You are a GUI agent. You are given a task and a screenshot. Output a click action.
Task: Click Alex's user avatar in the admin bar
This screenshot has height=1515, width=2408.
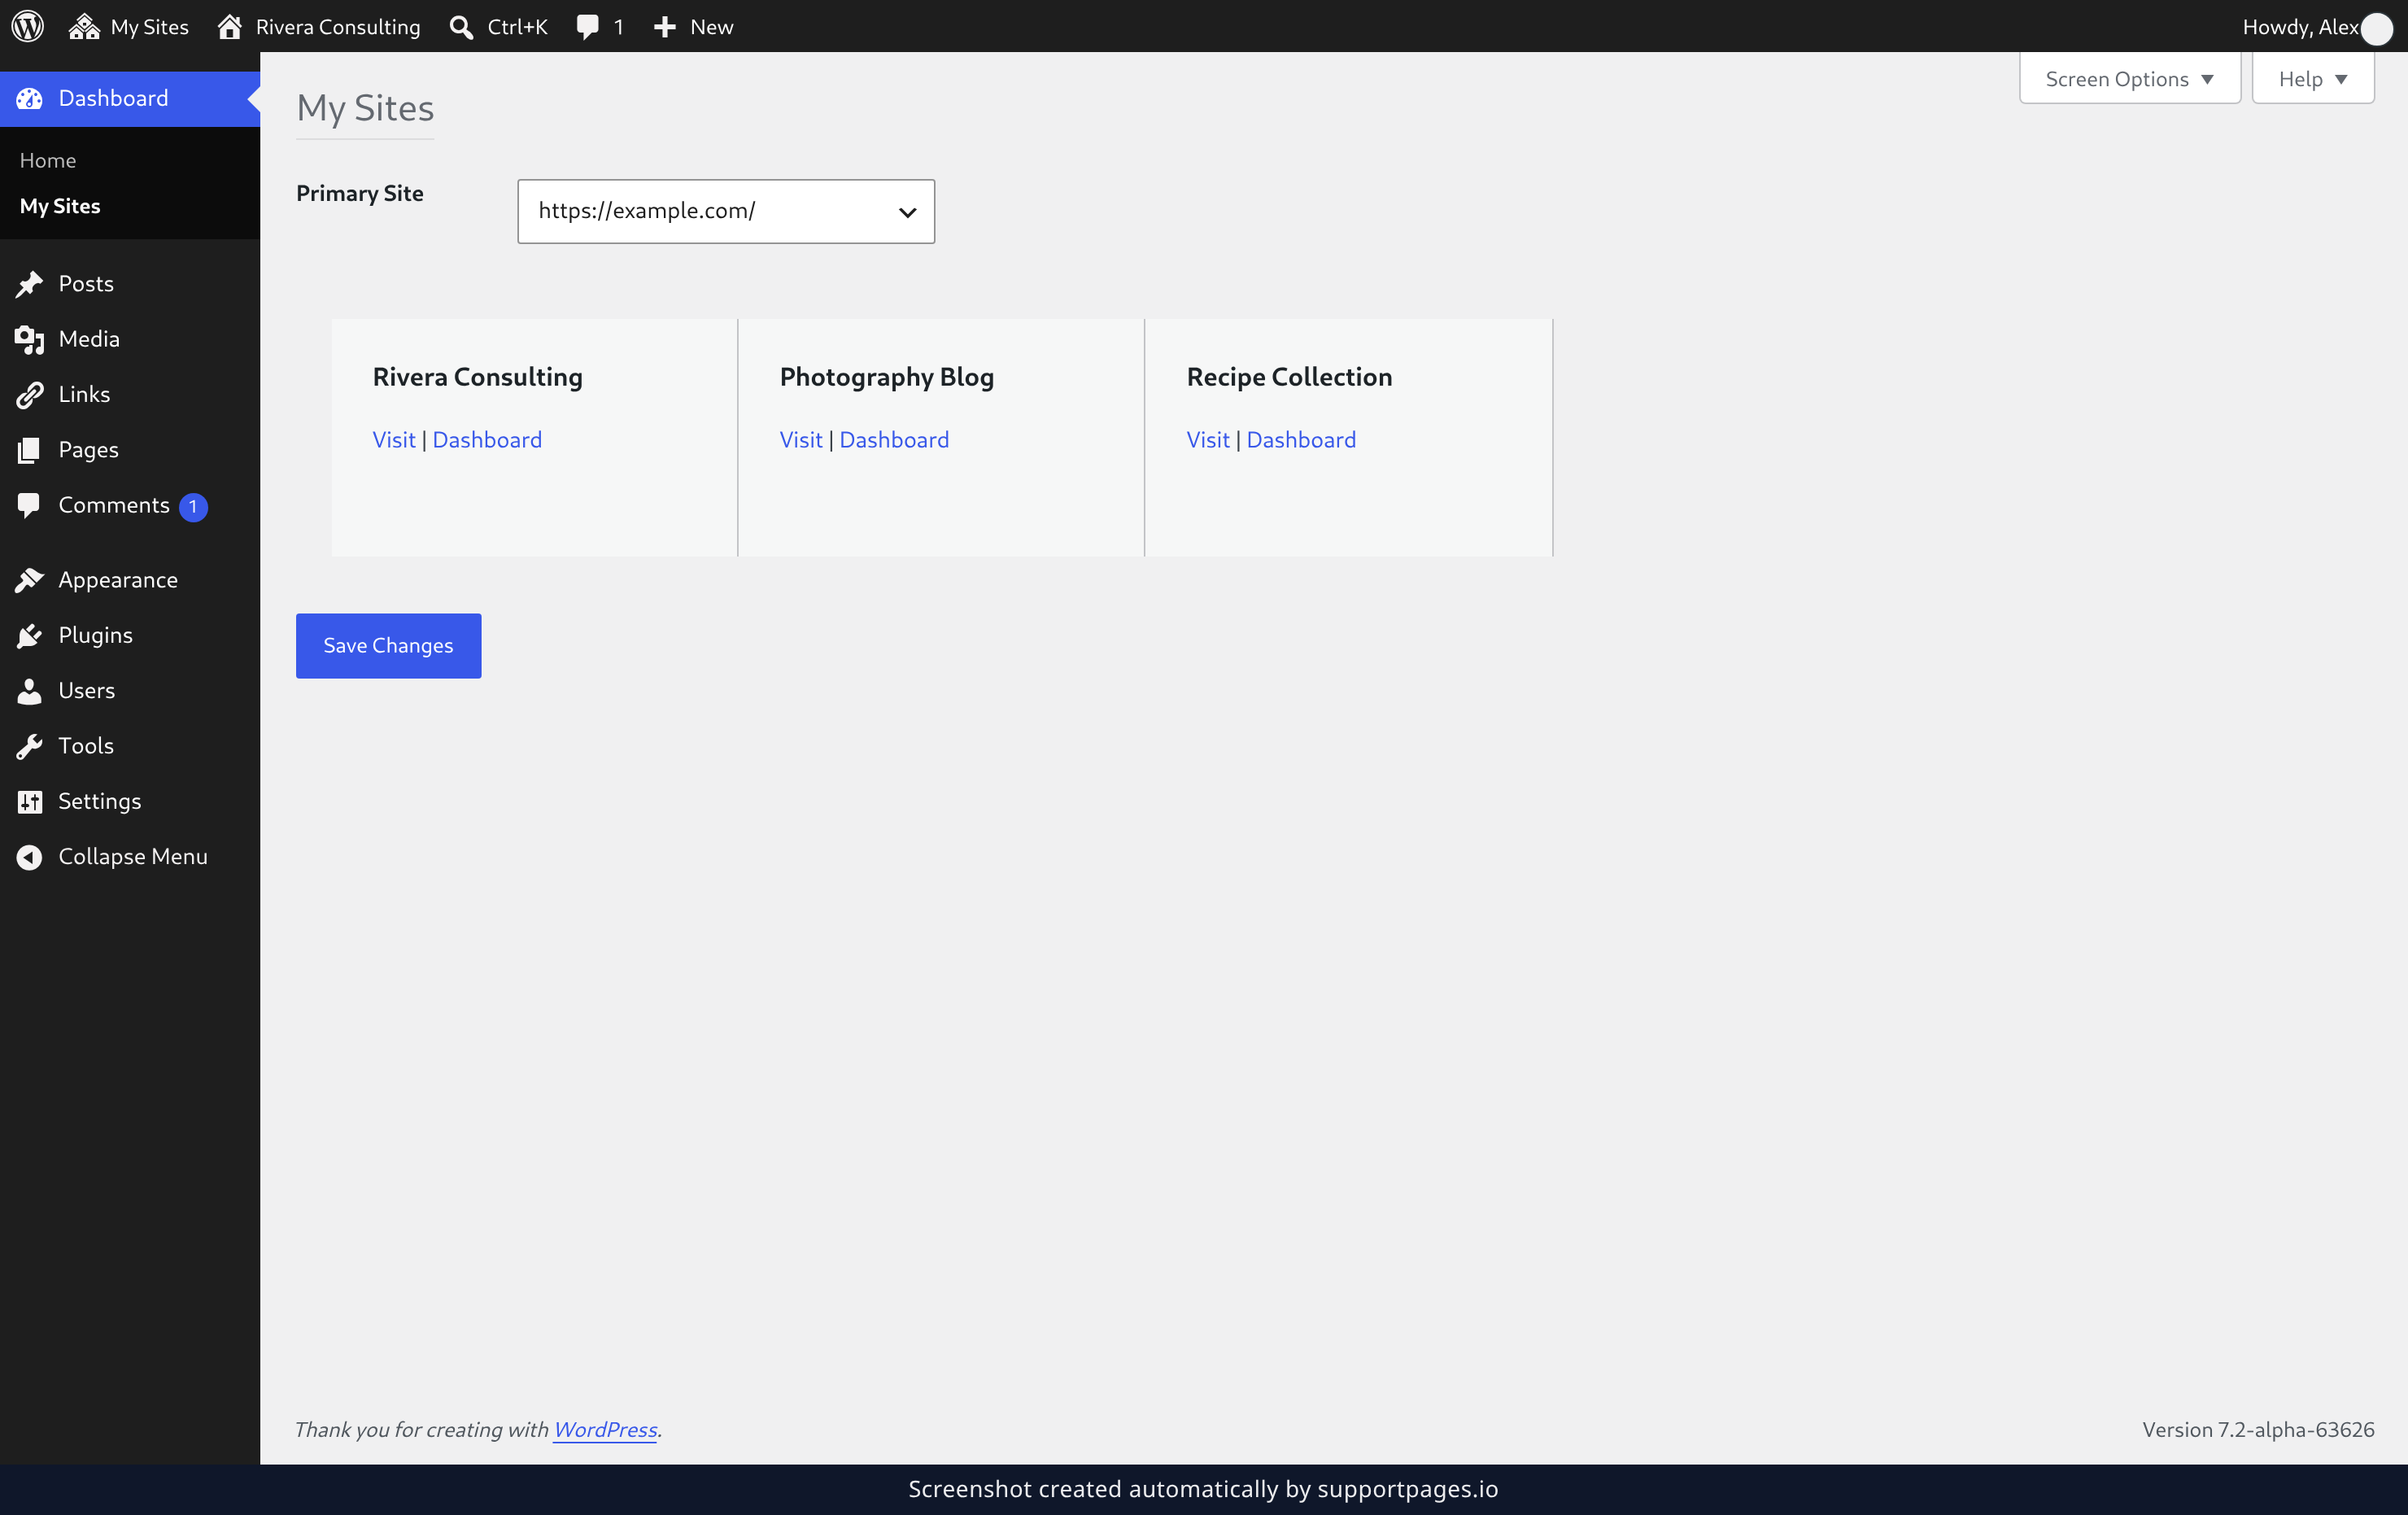point(2376,28)
